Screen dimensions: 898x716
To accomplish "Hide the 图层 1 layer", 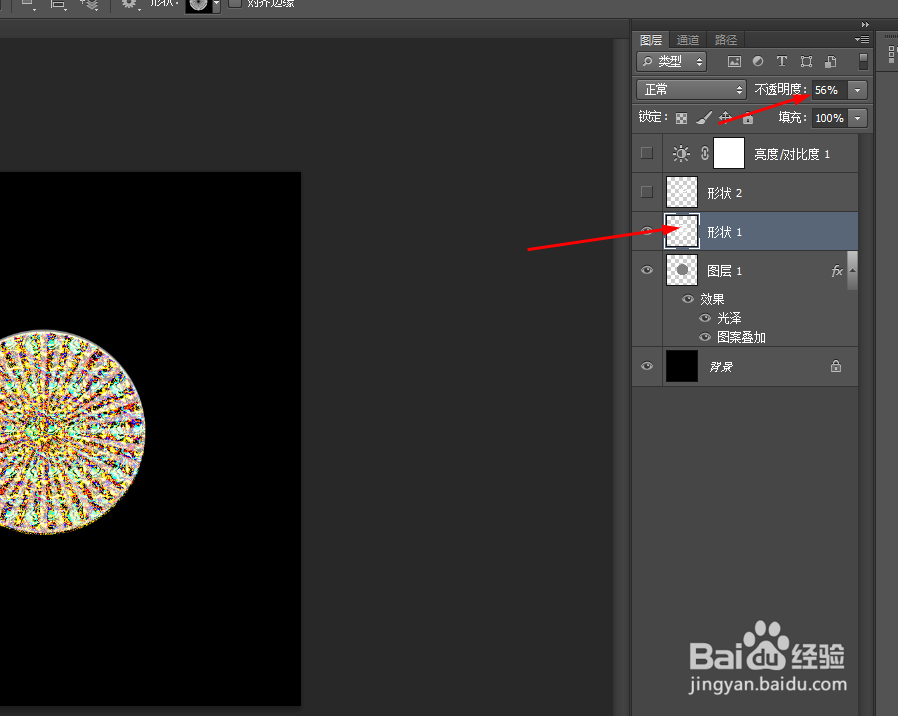I will pyautogui.click(x=647, y=270).
